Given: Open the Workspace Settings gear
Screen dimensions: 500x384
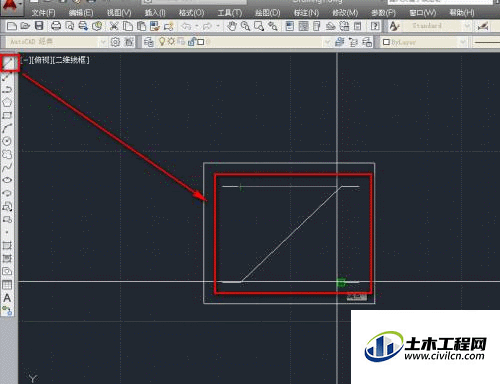Looking at the screenshot, I should (115, 42).
